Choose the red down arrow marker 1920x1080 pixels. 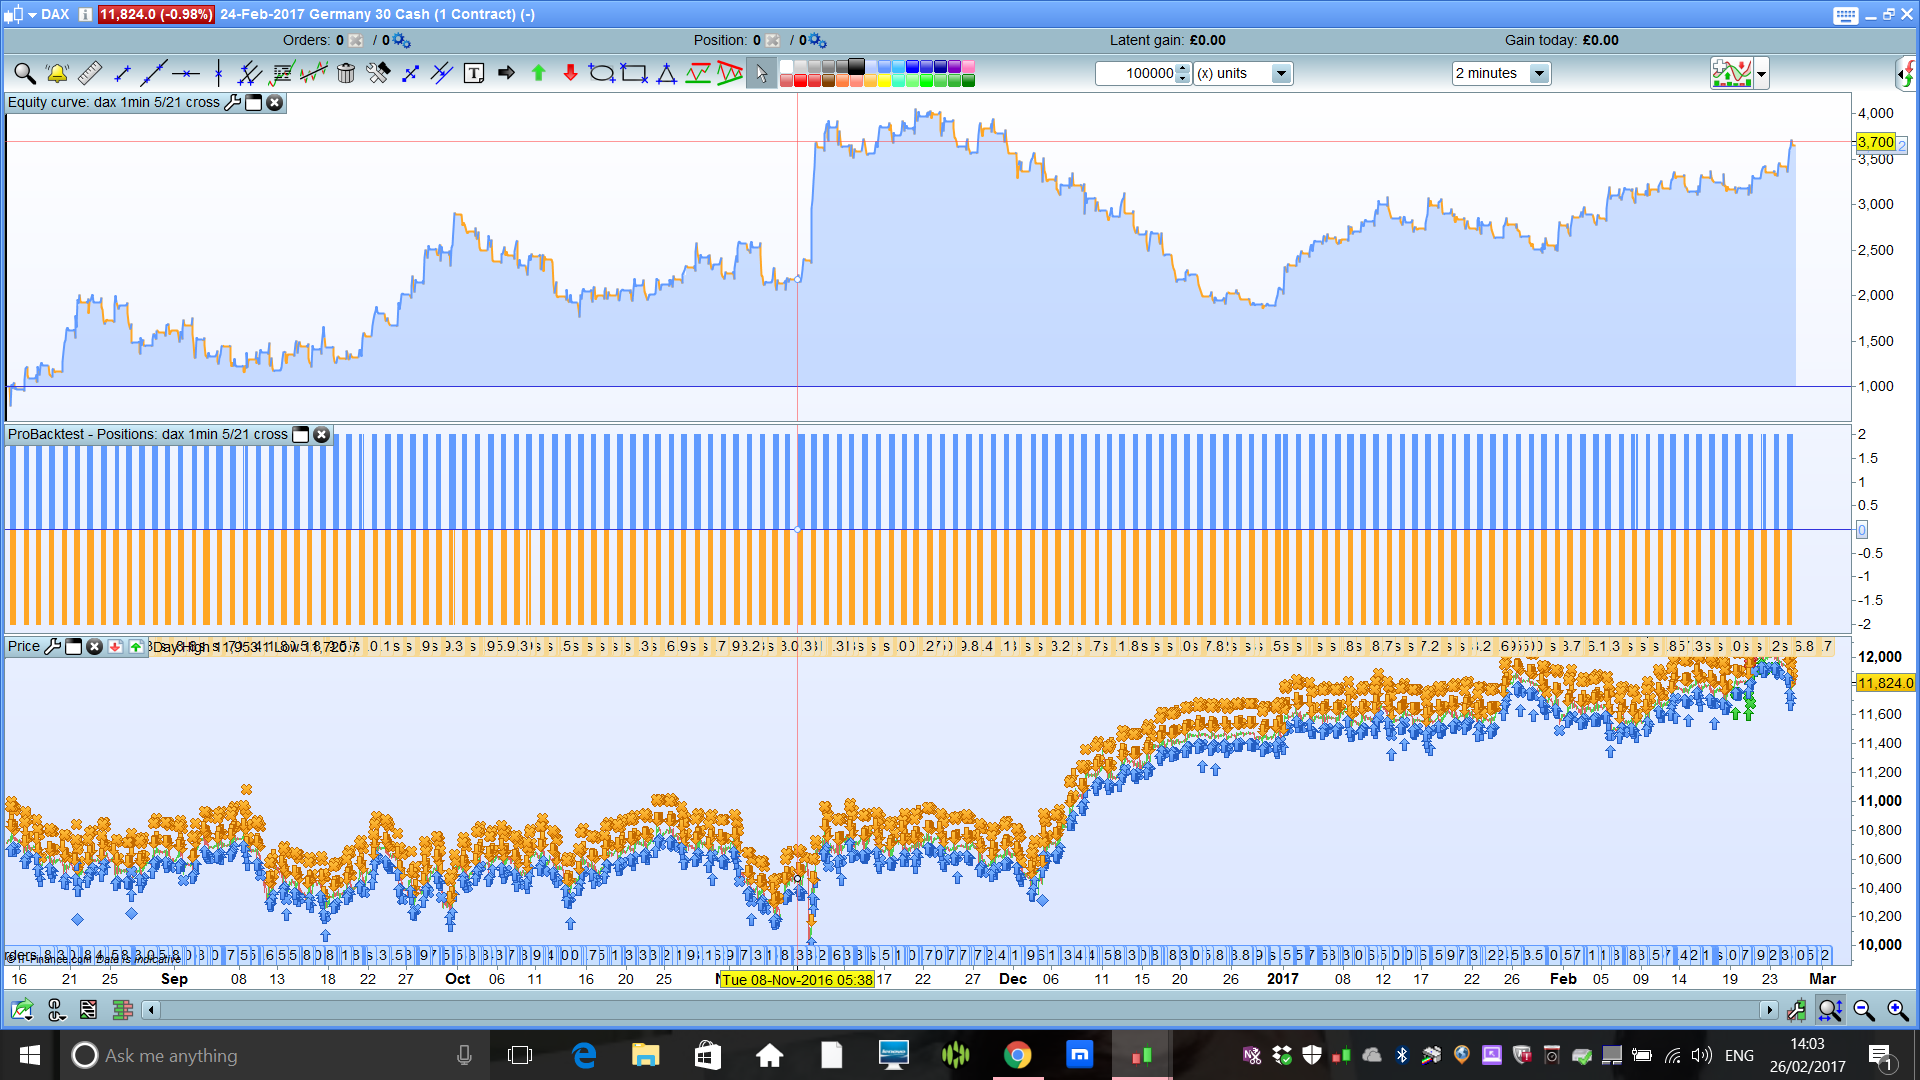coord(570,73)
